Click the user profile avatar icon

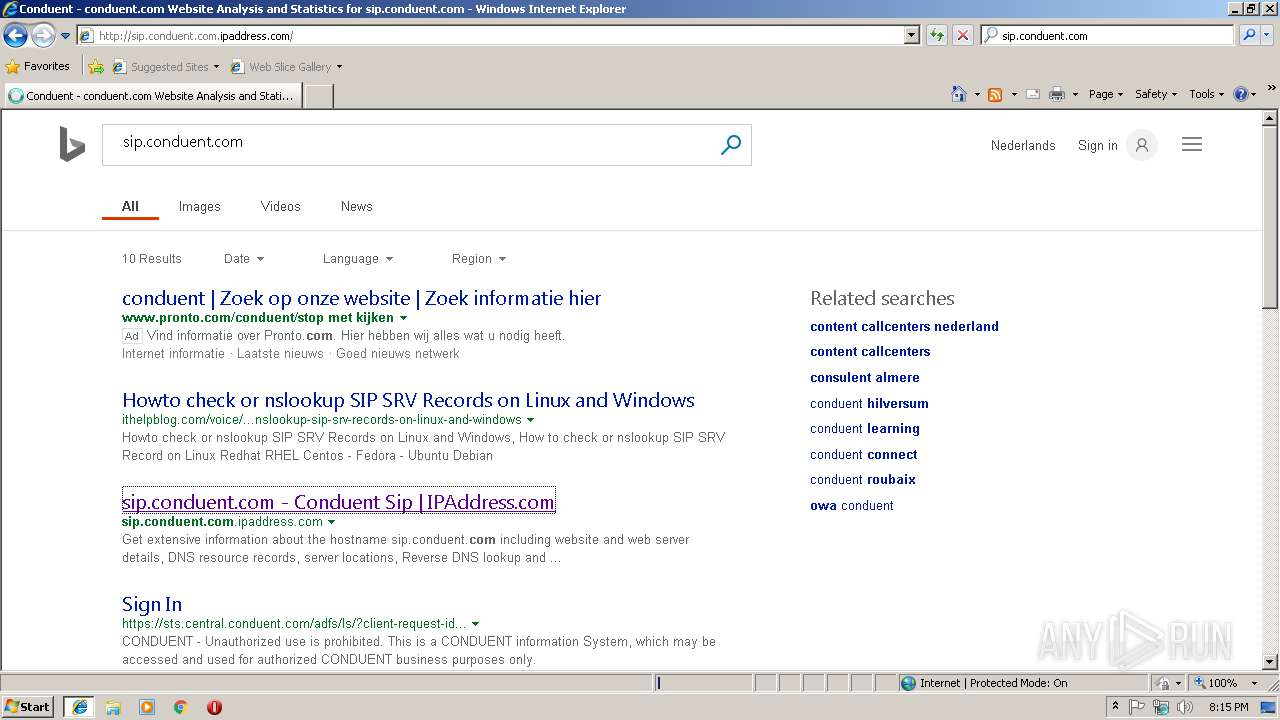pyautogui.click(x=1141, y=145)
